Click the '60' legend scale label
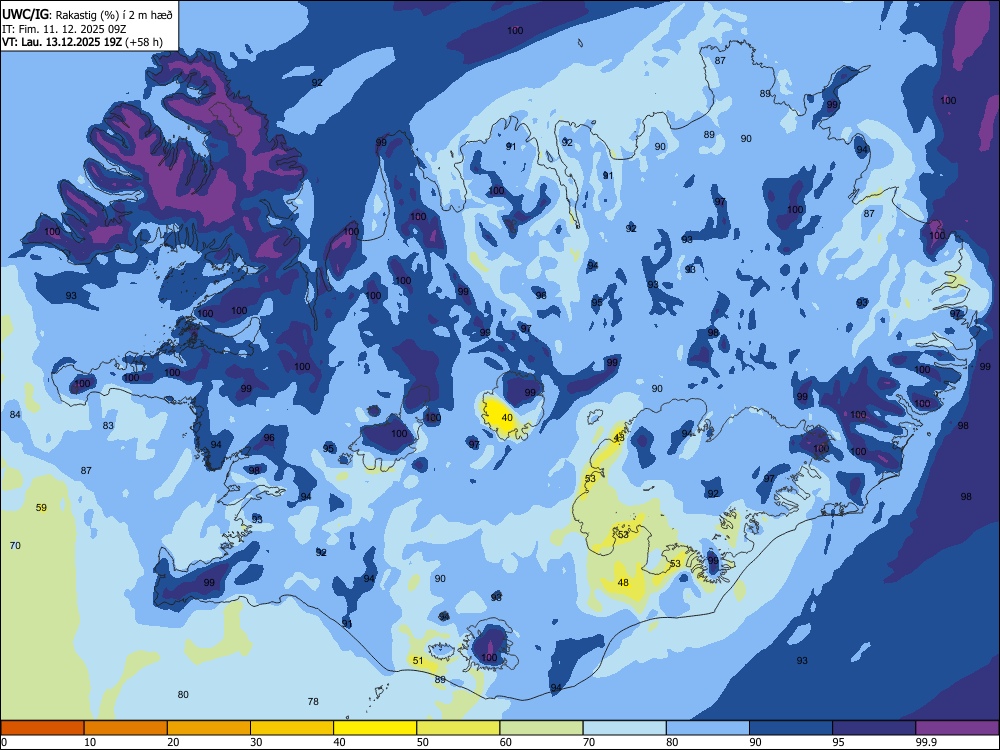 (506, 742)
